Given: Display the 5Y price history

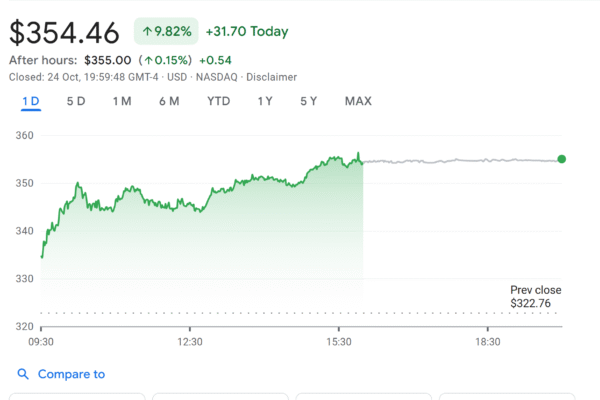Looking at the screenshot, I should (309, 101).
